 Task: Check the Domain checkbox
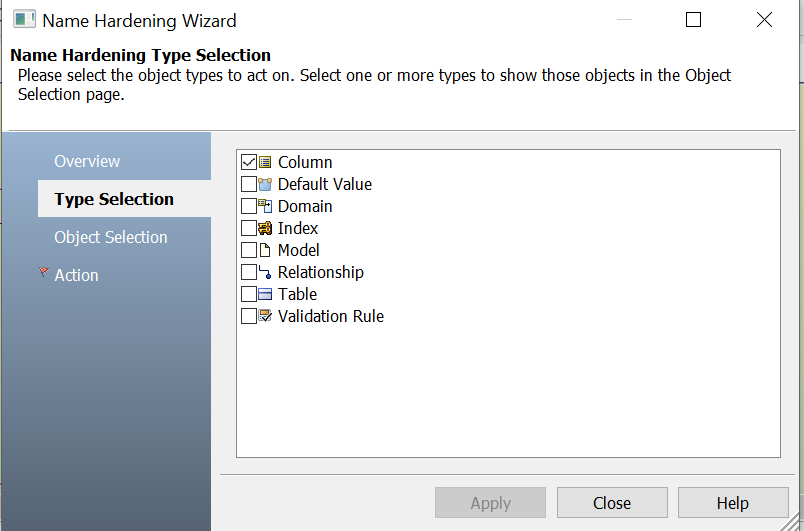[249, 206]
